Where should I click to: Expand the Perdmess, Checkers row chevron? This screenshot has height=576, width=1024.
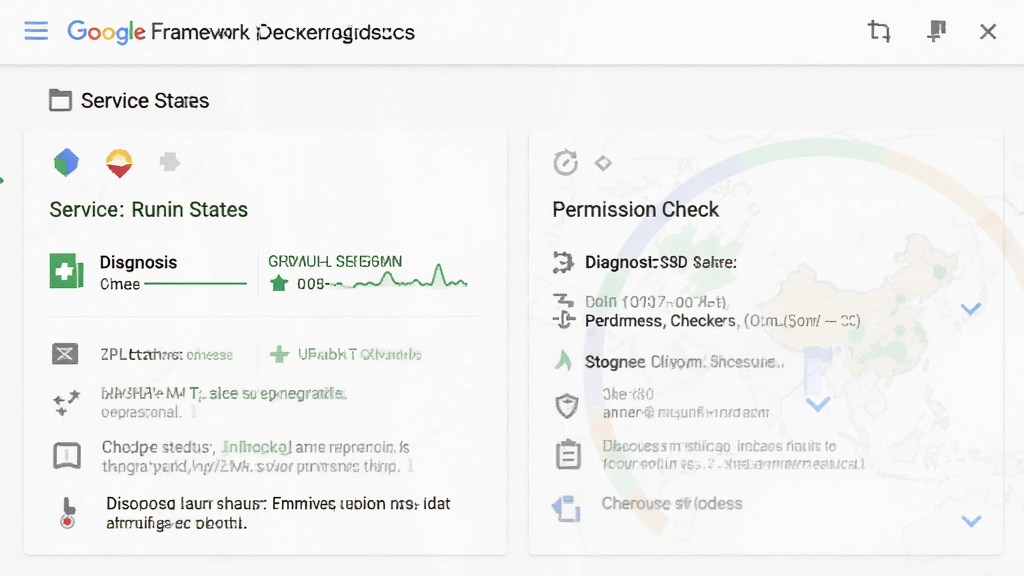coord(971,309)
